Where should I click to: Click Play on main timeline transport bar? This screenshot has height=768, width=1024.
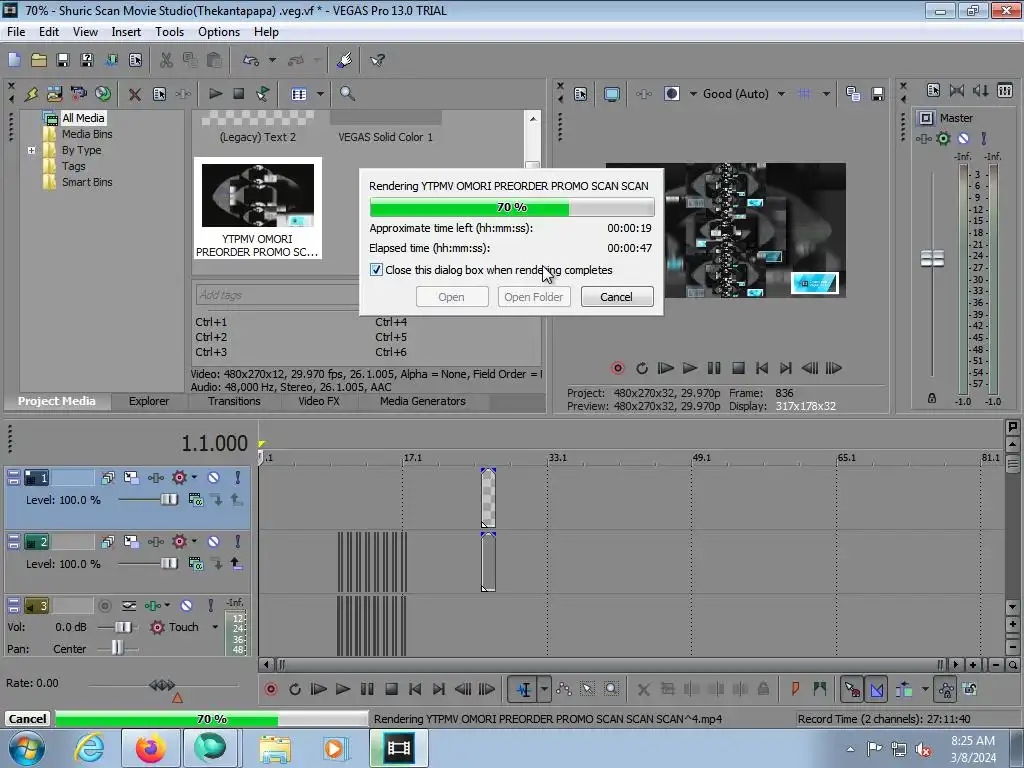pyautogui.click(x=342, y=689)
